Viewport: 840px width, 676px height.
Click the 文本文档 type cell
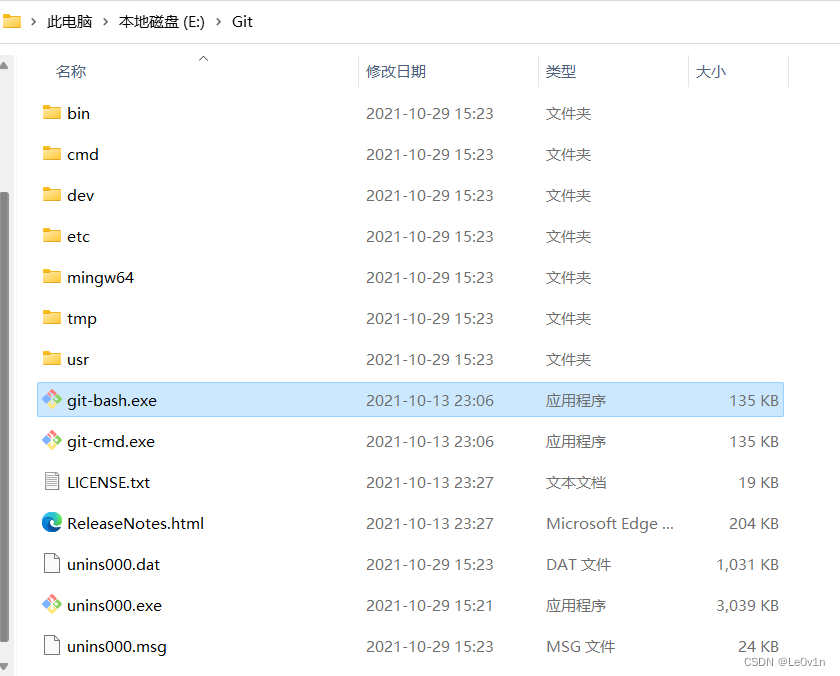click(x=576, y=482)
